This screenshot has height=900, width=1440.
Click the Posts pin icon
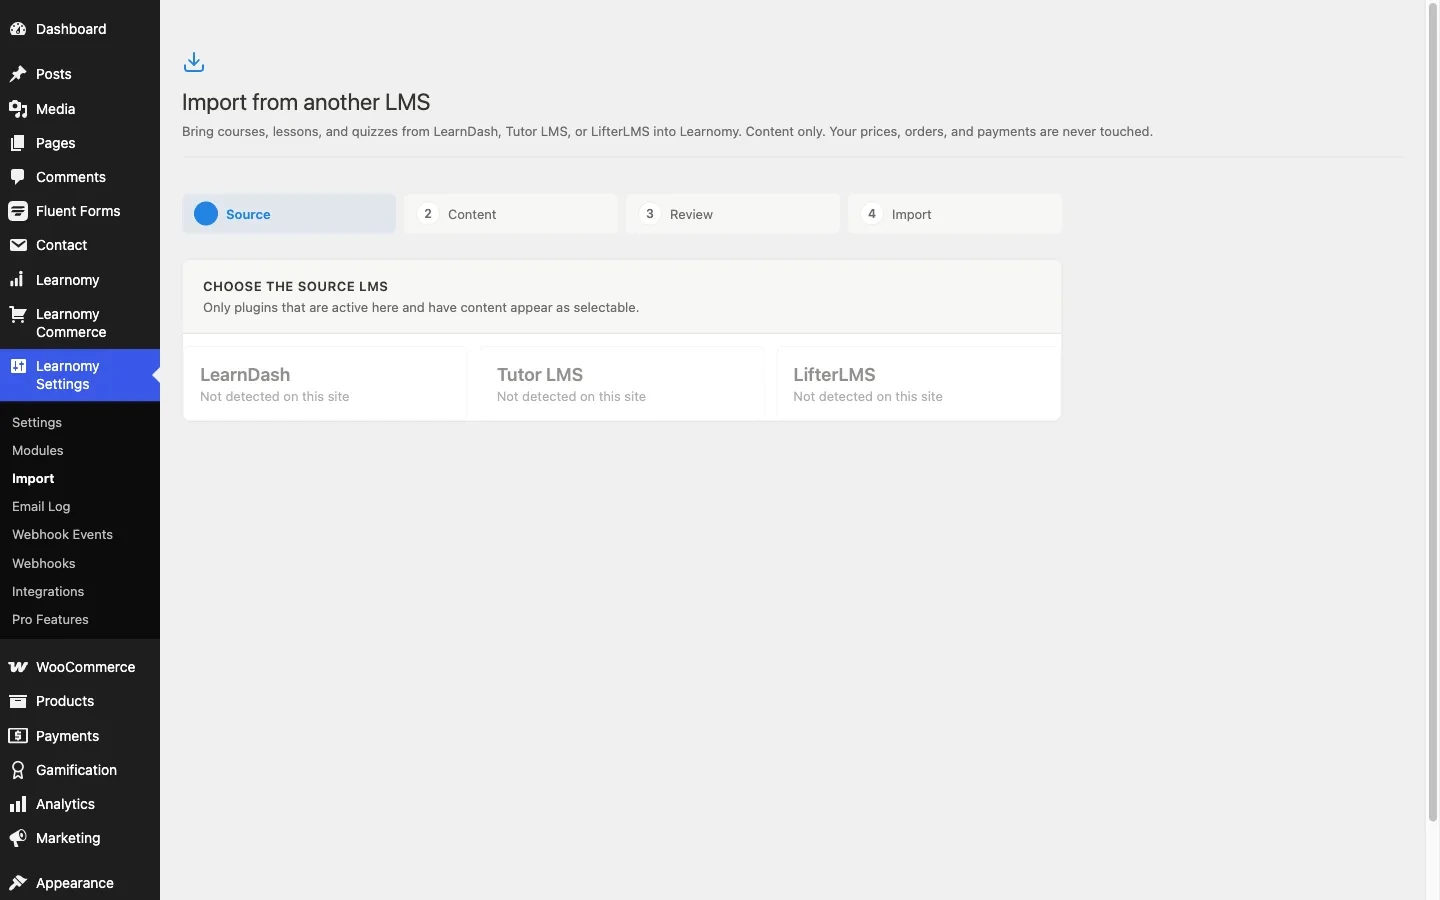point(18,74)
